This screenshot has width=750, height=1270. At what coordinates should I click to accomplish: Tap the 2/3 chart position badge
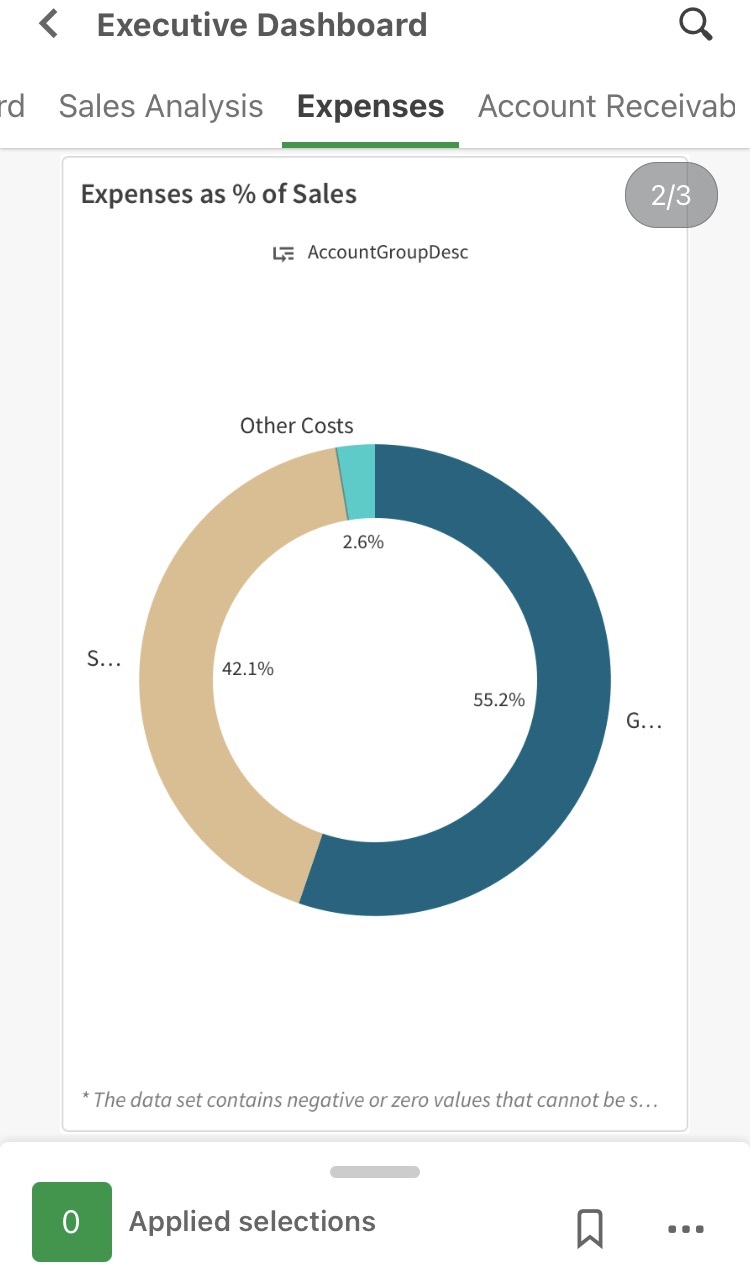[x=670, y=195]
